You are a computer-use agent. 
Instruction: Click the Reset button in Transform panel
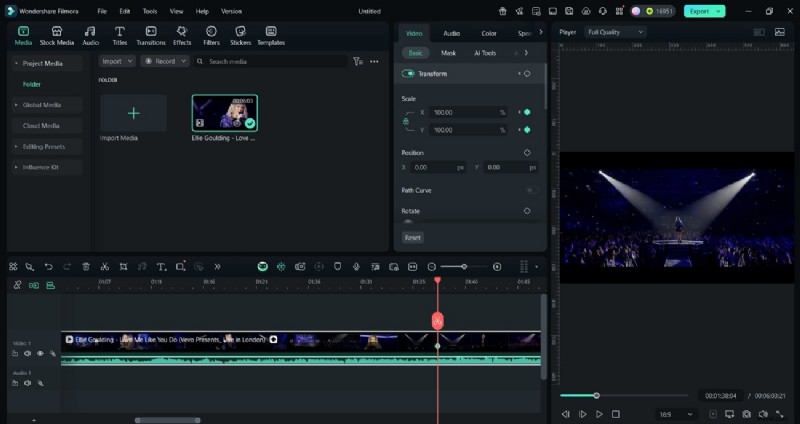(412, 237)
